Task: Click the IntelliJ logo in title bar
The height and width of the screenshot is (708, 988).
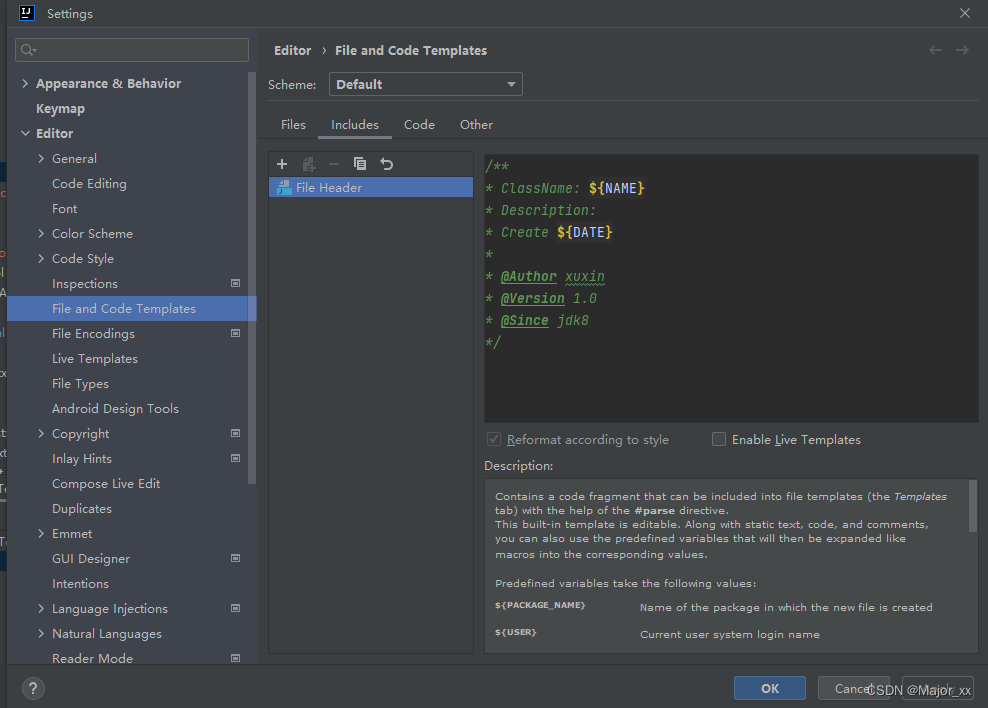Action: 27,13
